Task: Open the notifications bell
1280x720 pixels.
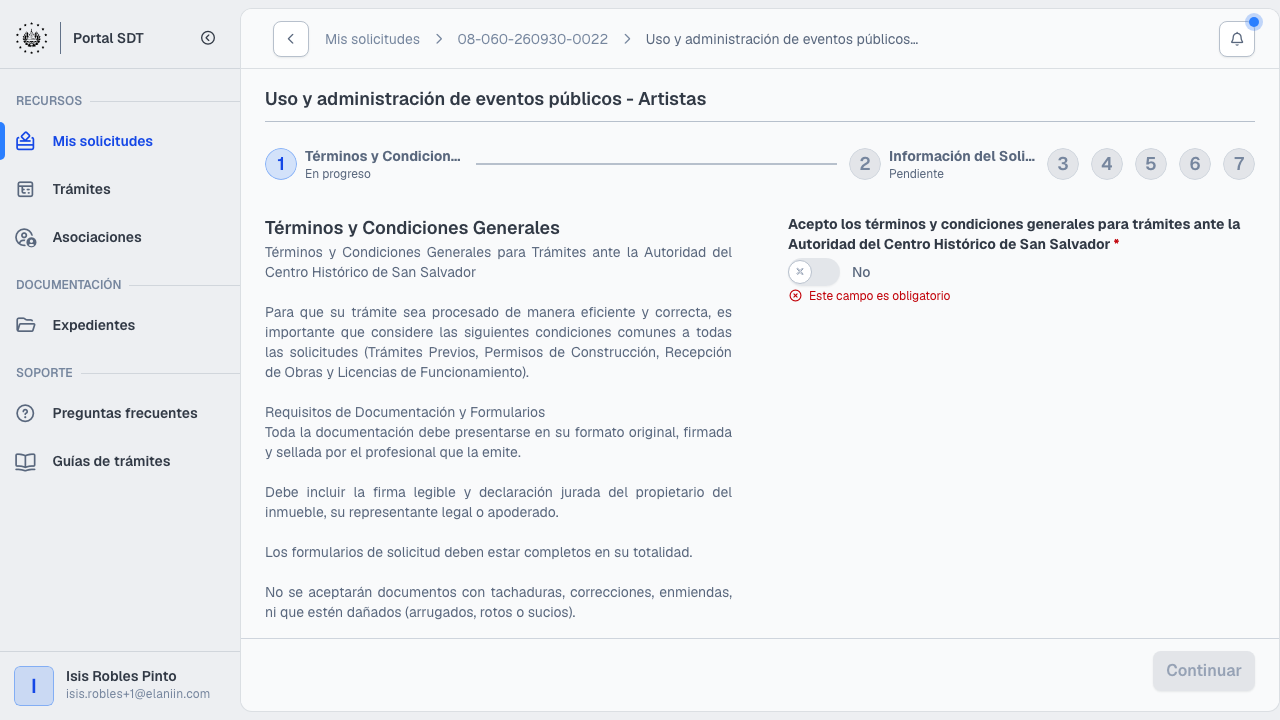Action: [x=1237, y=39]
